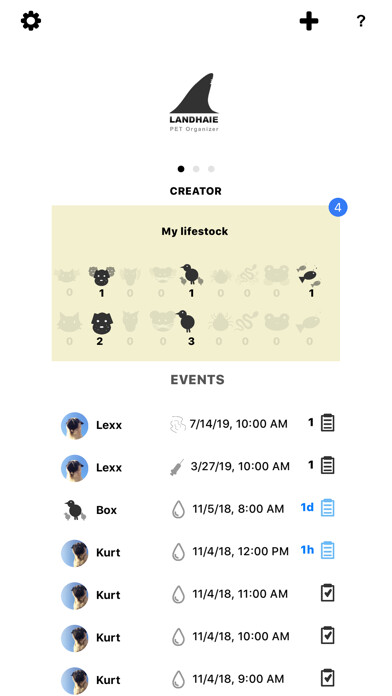This screenshot has height=696, width=392.
Task: Open help via the question mark
Action: 361,21
